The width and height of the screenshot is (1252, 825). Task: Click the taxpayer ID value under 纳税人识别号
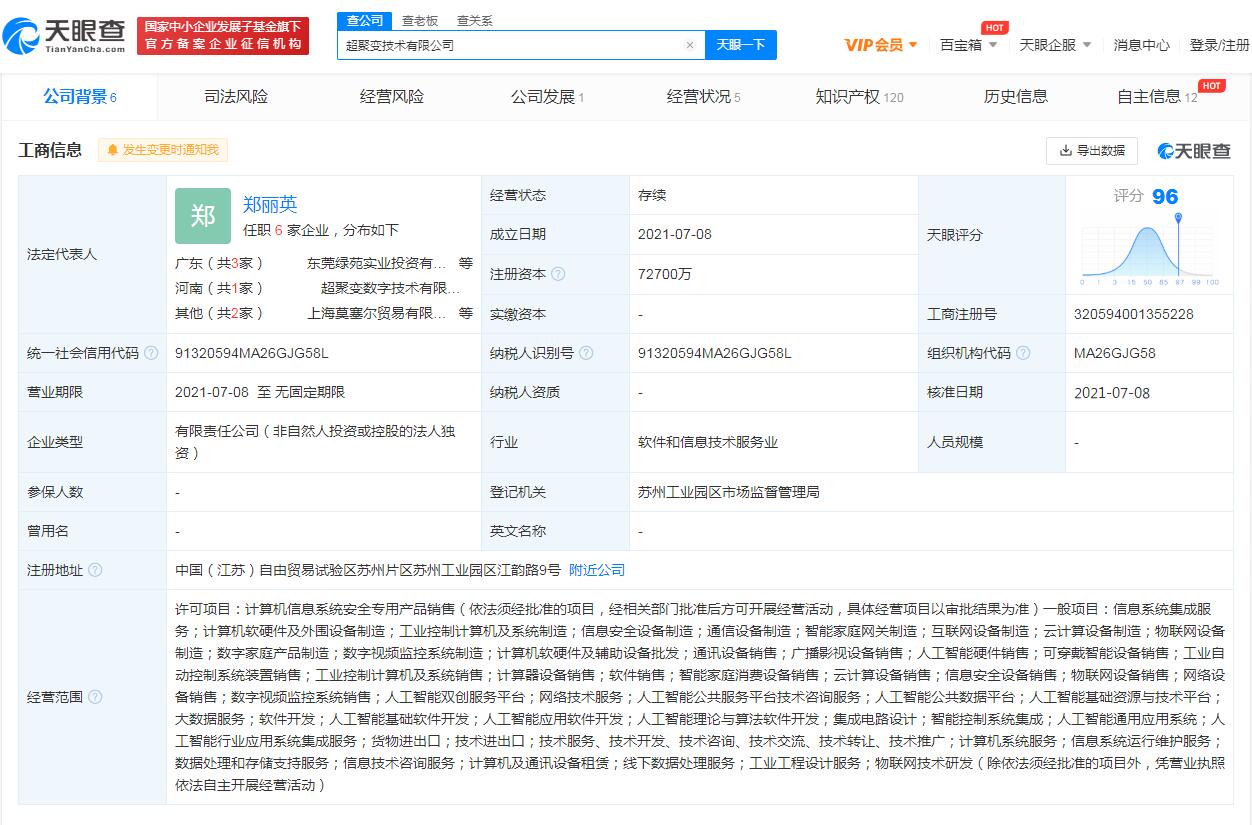coord(715,353)
